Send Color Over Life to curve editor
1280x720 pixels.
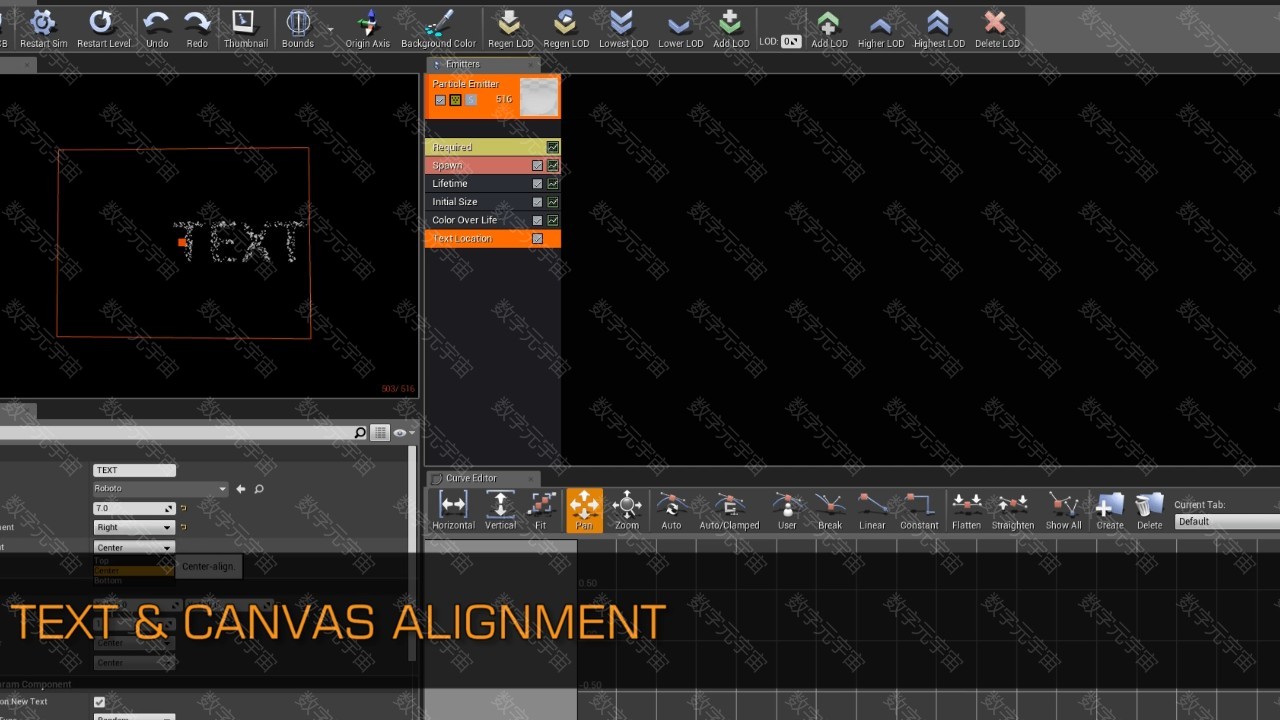(553, 220)
